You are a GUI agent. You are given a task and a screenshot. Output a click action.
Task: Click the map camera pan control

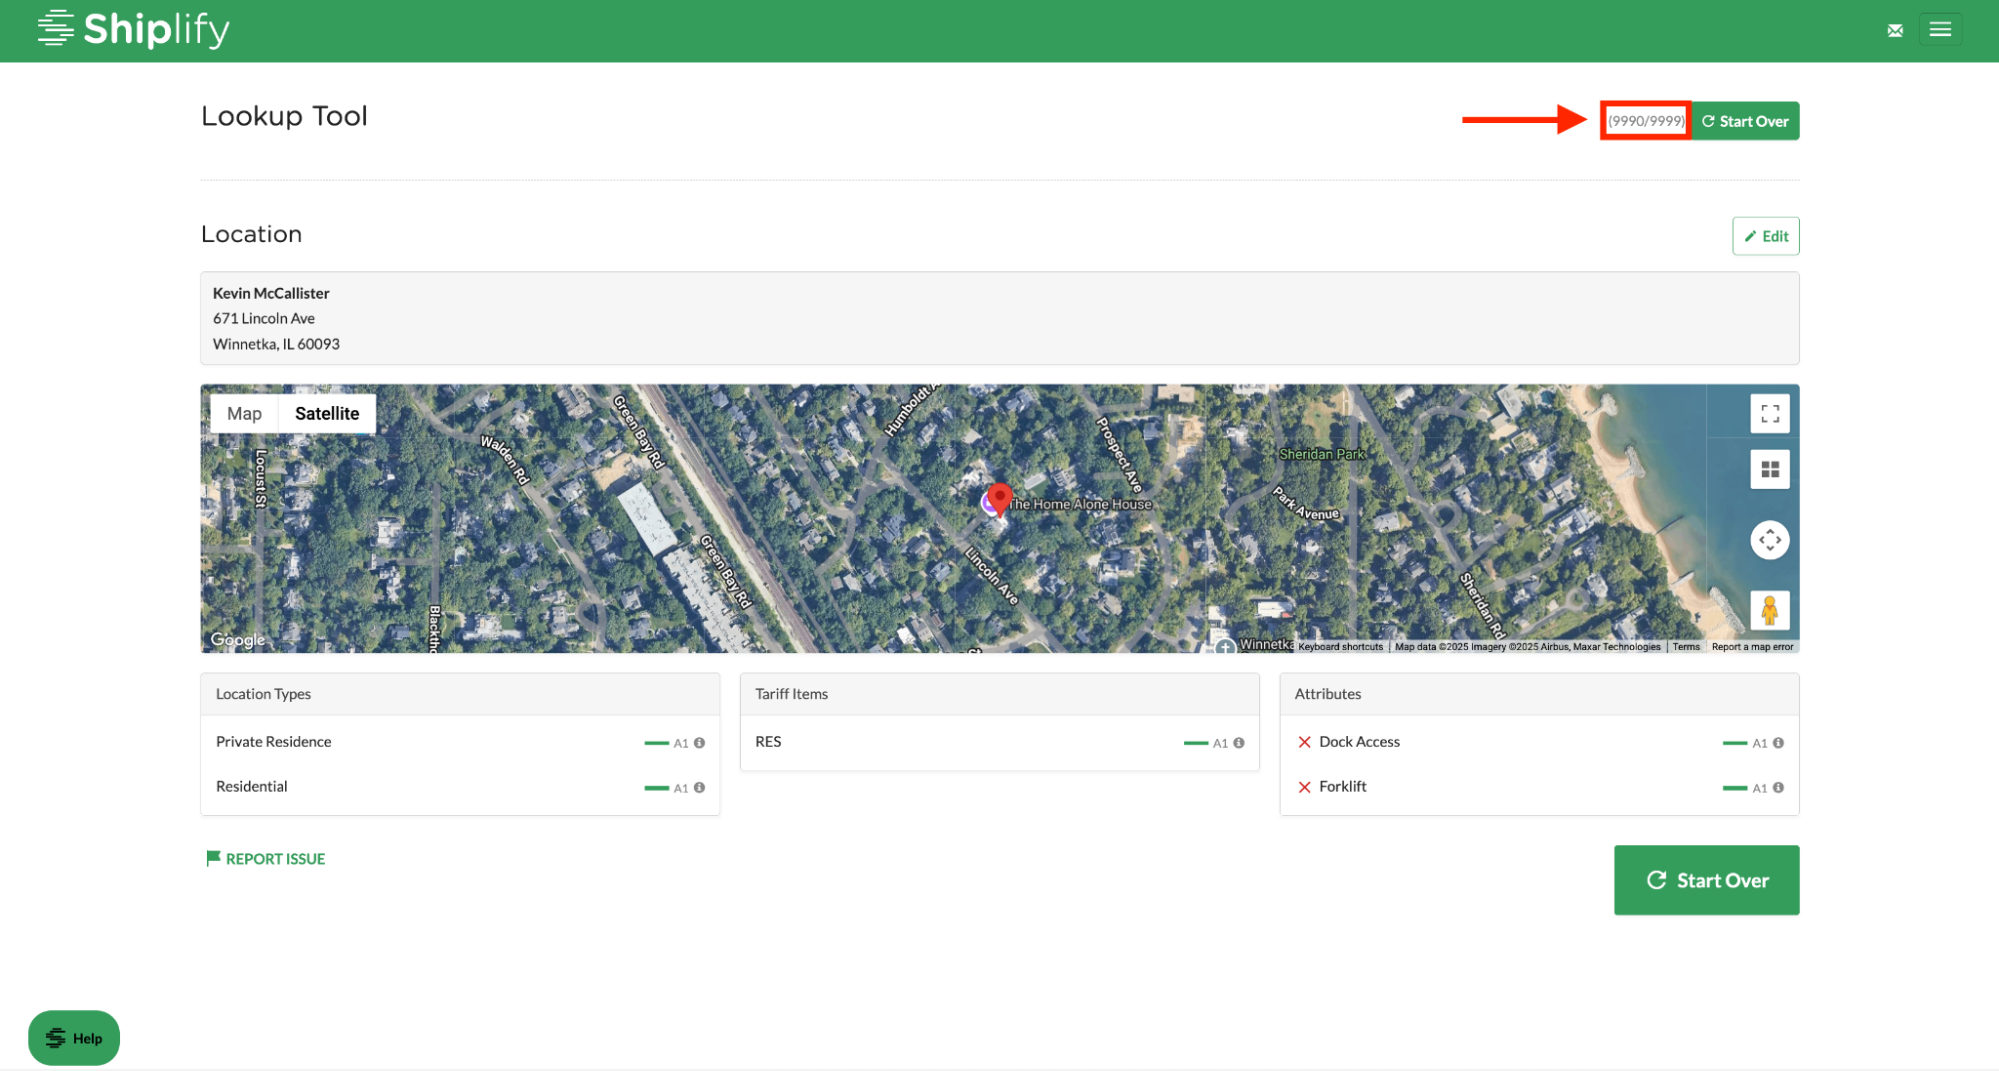tap(1769, 540)
